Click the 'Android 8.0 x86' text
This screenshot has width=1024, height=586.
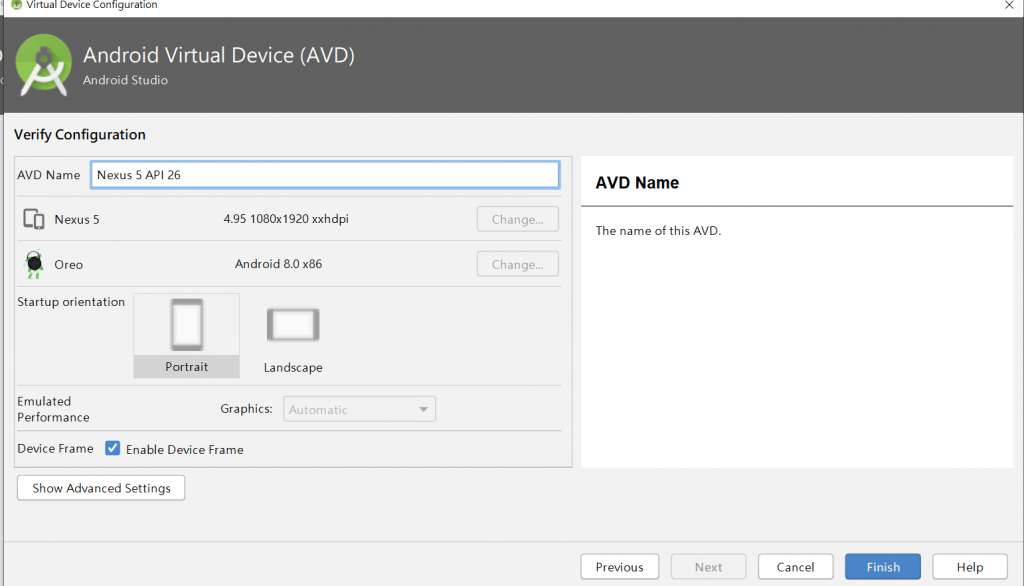(278, 264)
